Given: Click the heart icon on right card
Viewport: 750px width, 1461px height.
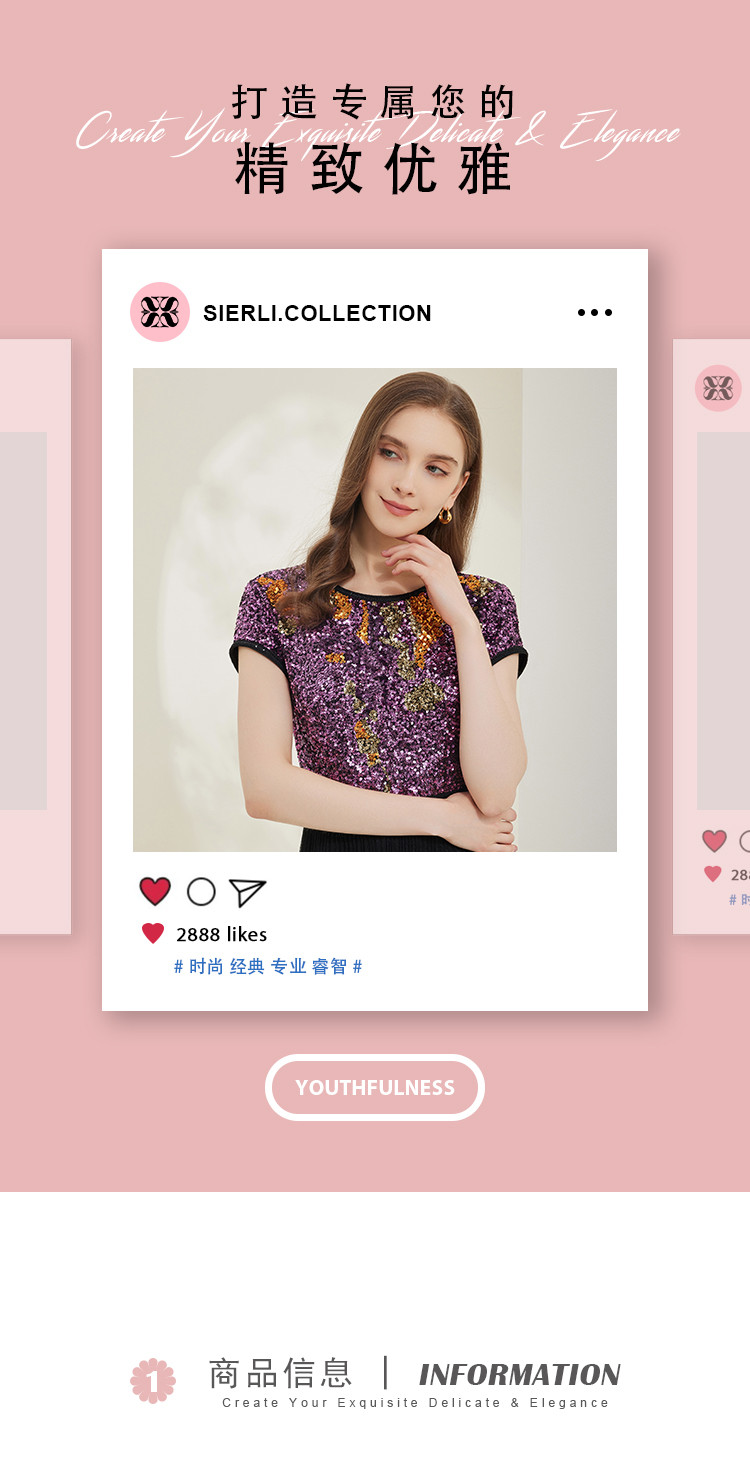Looking at the screenshot, I should tap(714, 841).
